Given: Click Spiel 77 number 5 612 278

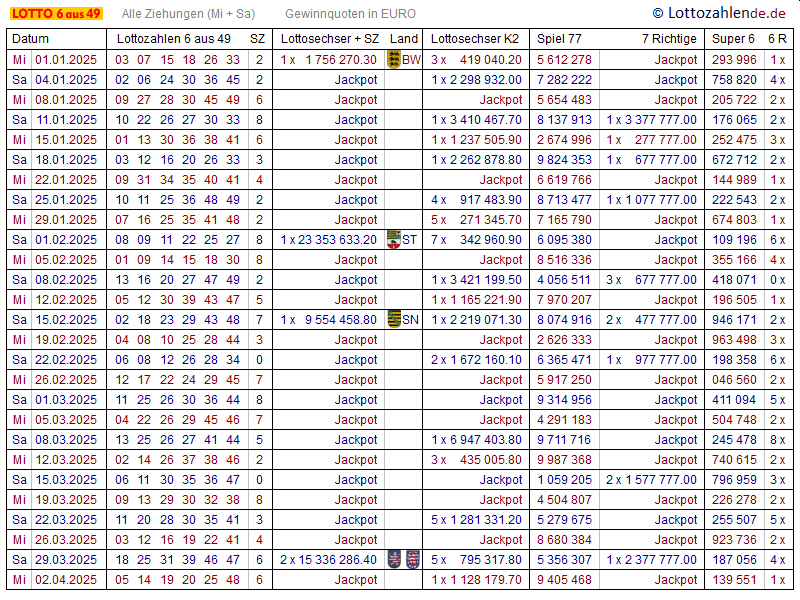Looking at the screenshot, I should 564,60.
